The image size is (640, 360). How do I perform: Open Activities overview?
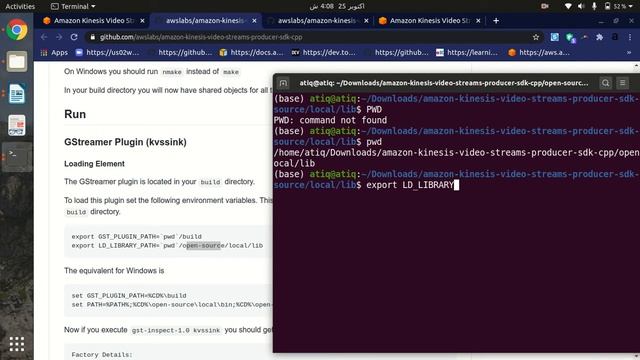coord(20,7)
